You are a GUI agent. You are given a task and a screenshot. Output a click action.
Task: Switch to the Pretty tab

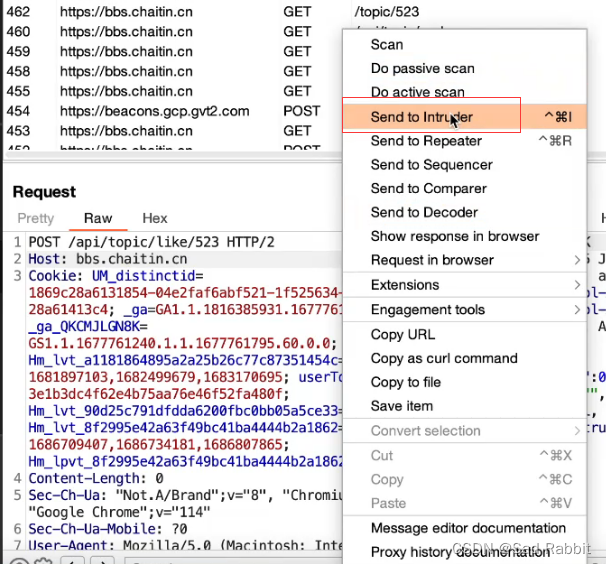[x=36, y=218]
